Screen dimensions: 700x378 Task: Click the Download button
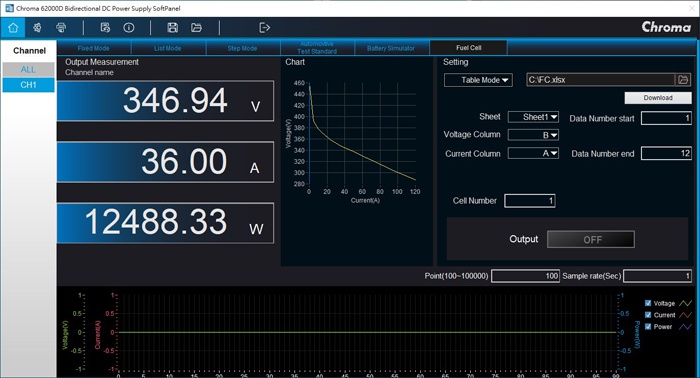658,98
